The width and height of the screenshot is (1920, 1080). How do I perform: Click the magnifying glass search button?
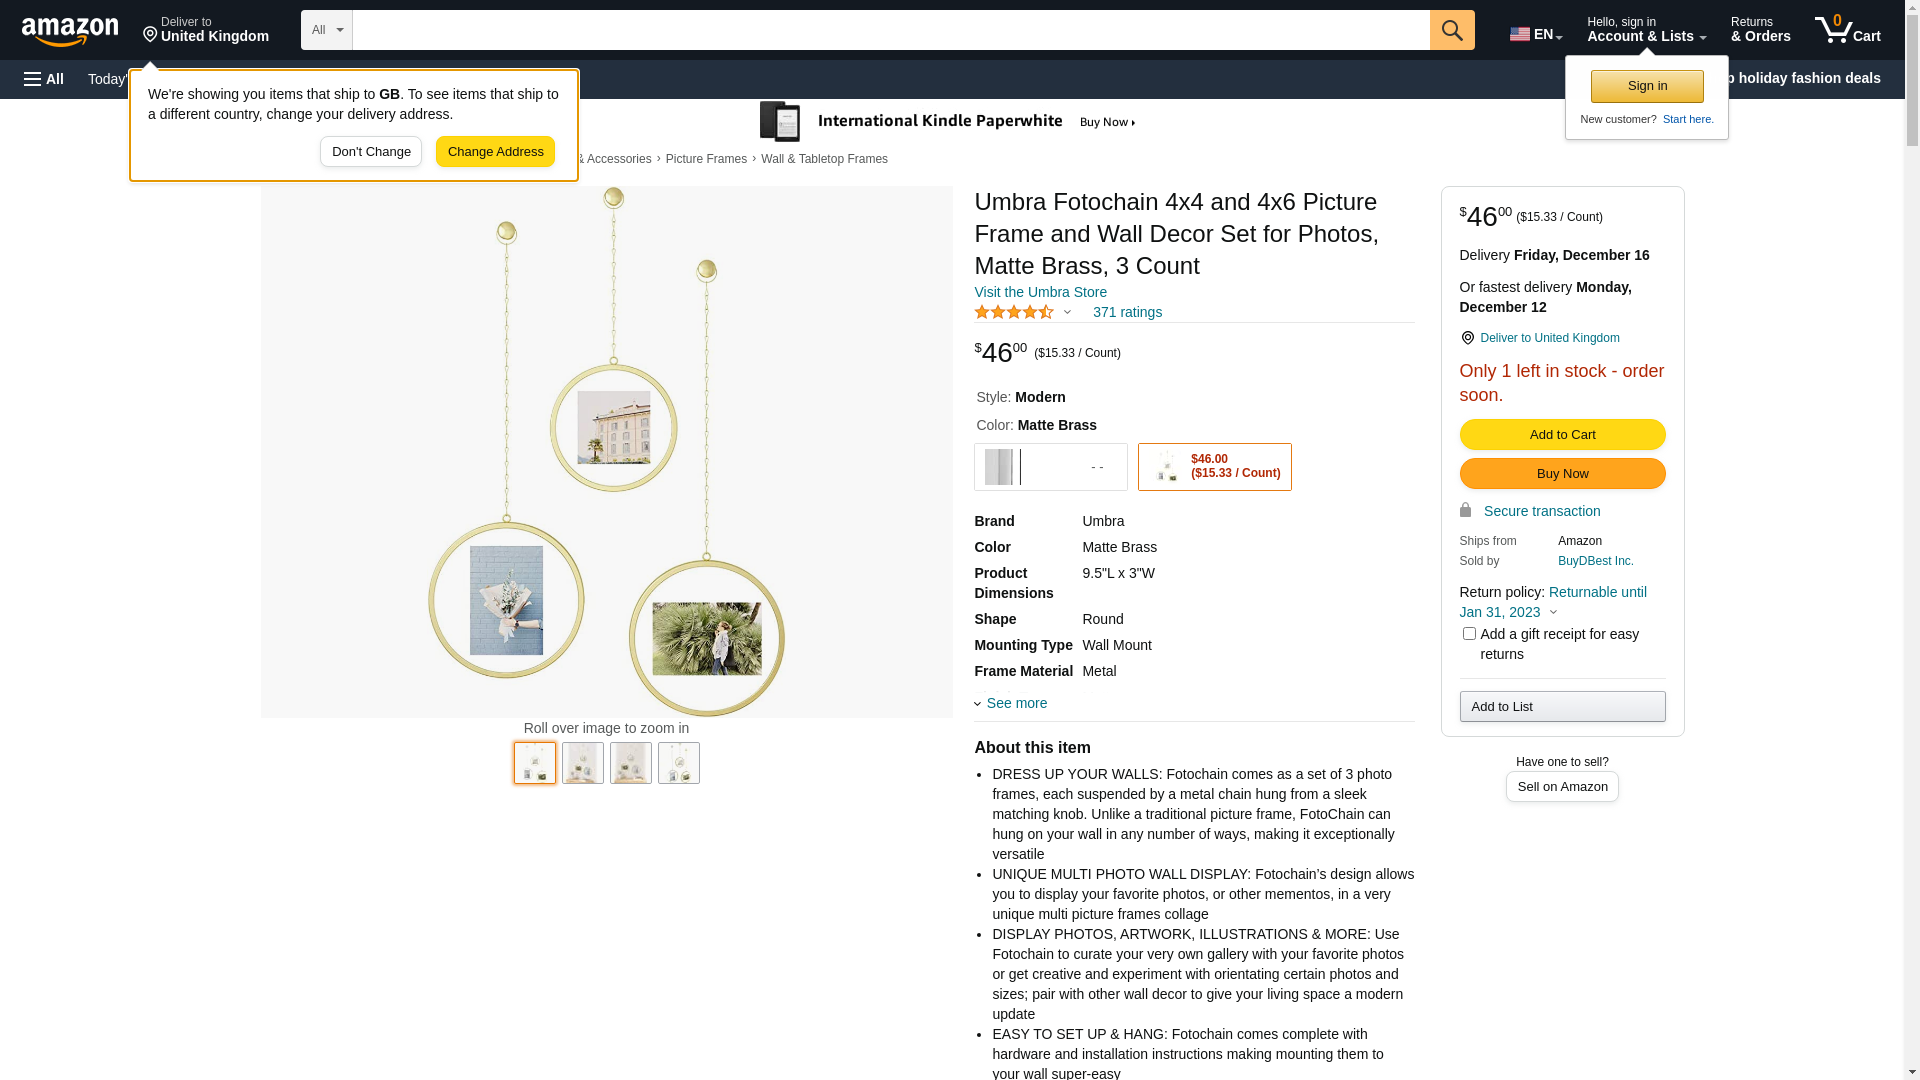point(1452,30)
